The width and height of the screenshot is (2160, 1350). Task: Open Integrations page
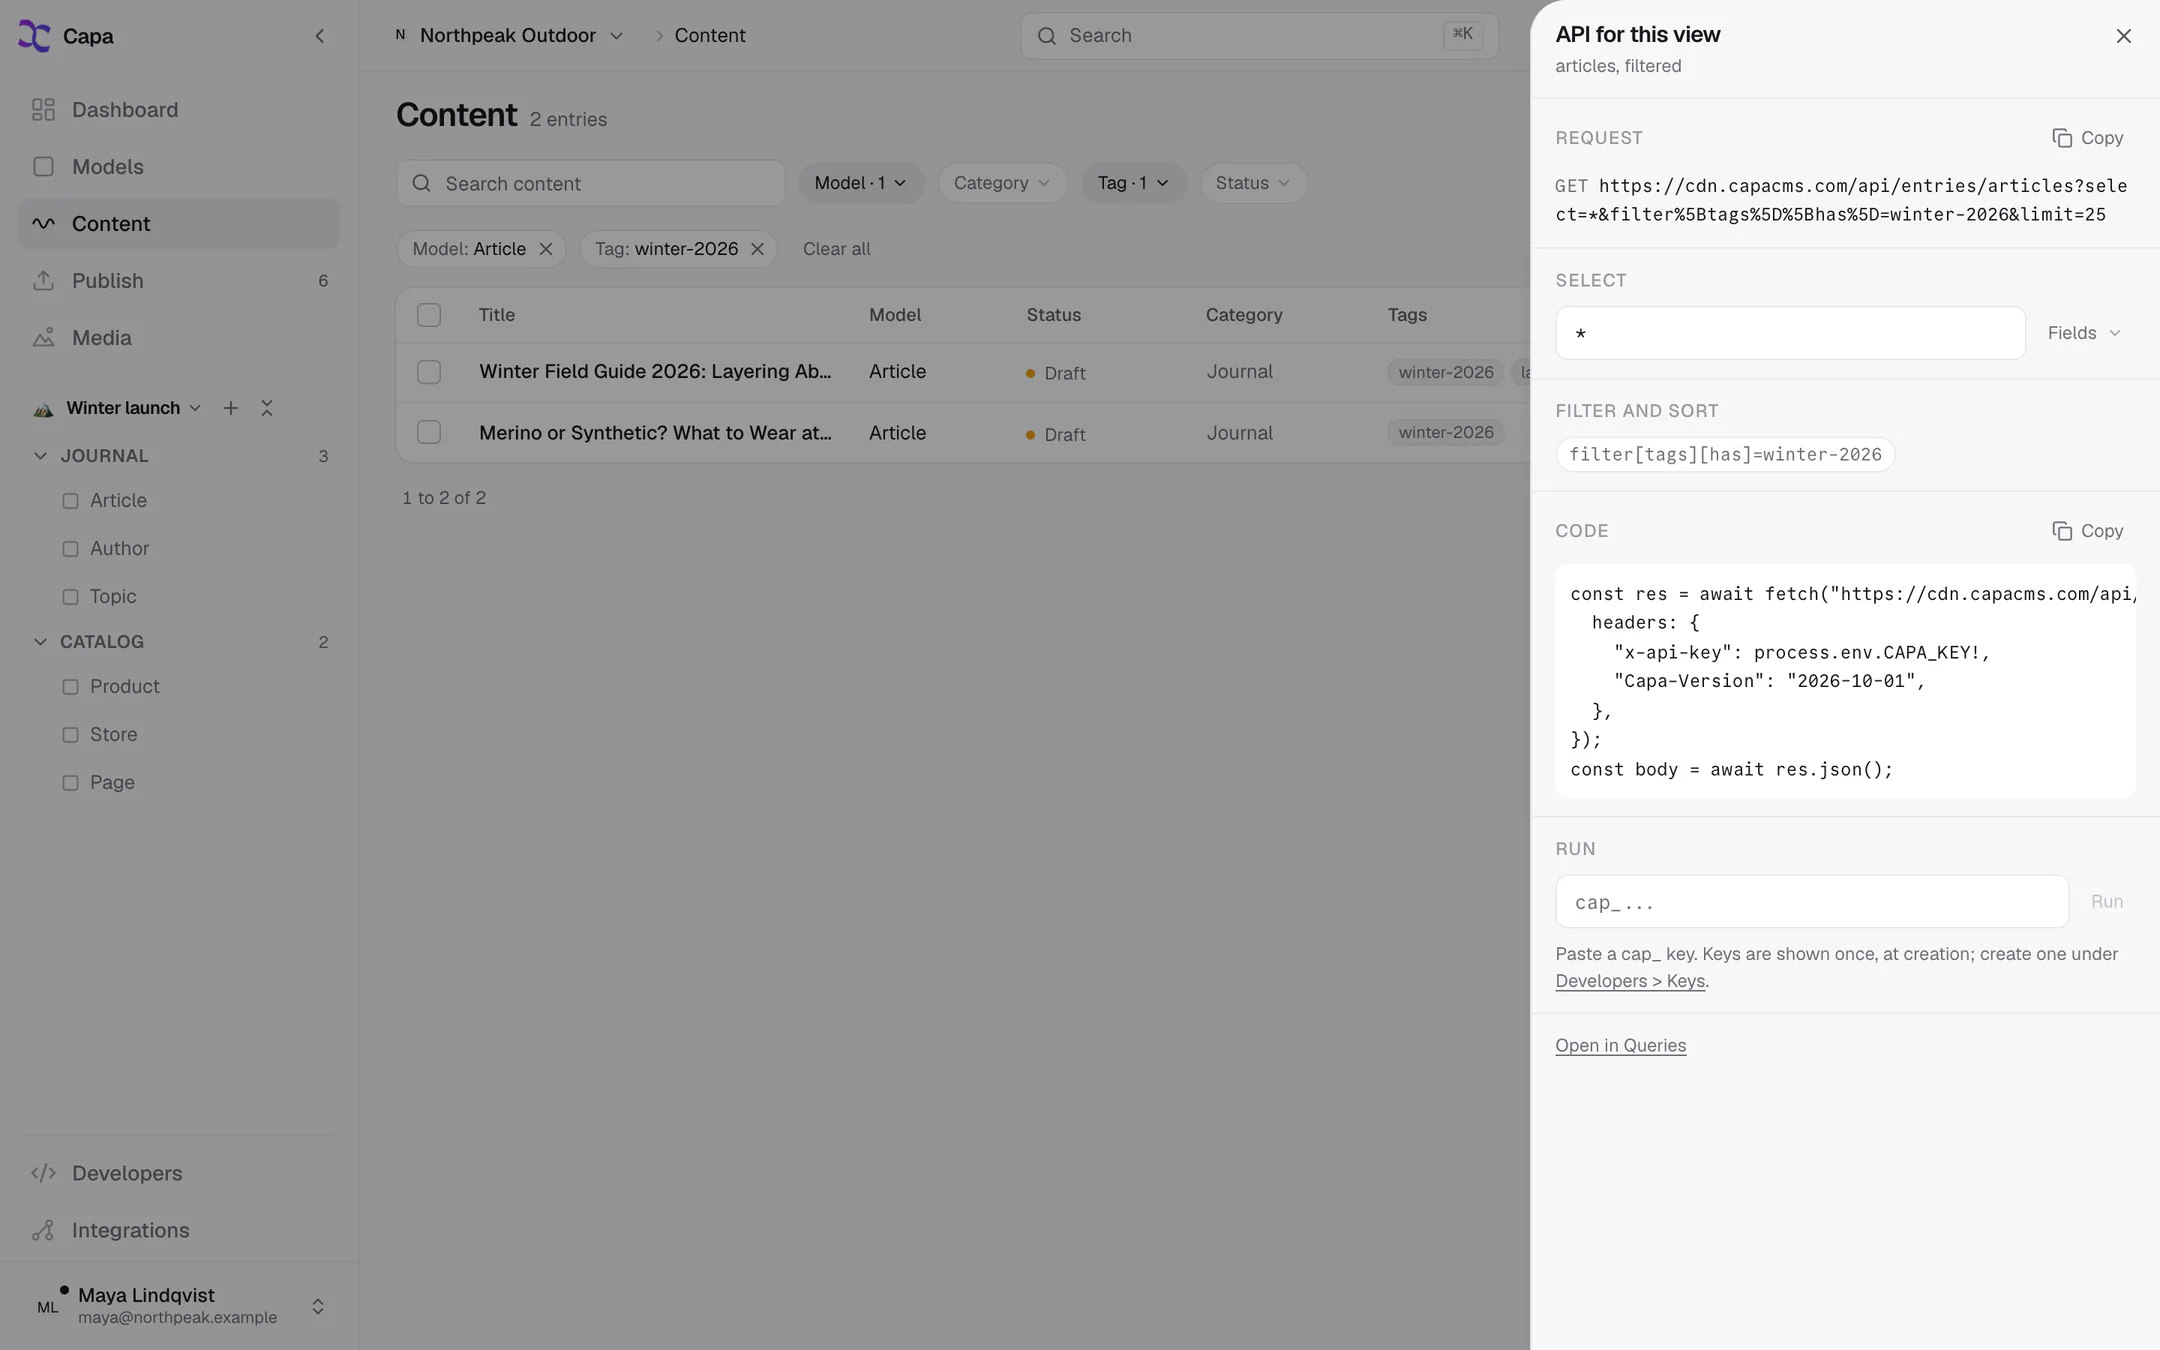[x=179, y=1230]
